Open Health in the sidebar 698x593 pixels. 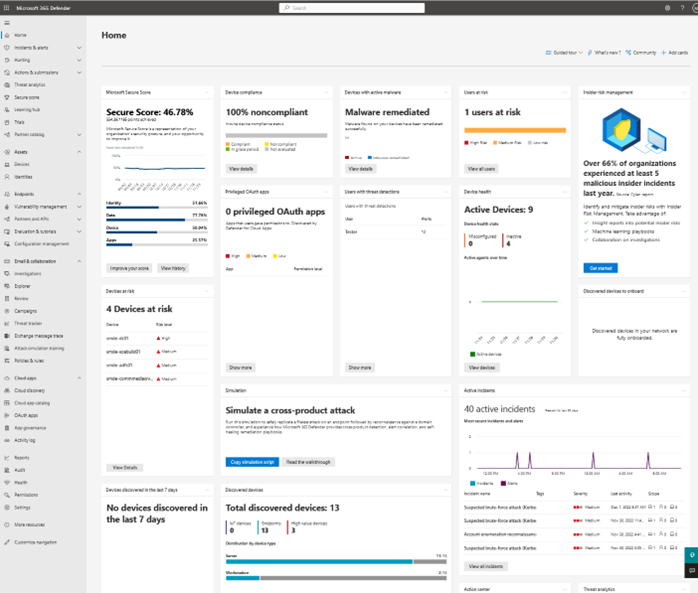[x=20, y=483]
